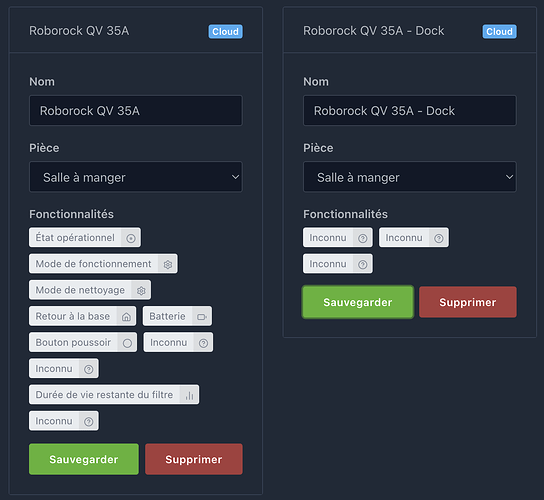Click the Batterie battery icon

pos(202,316)
